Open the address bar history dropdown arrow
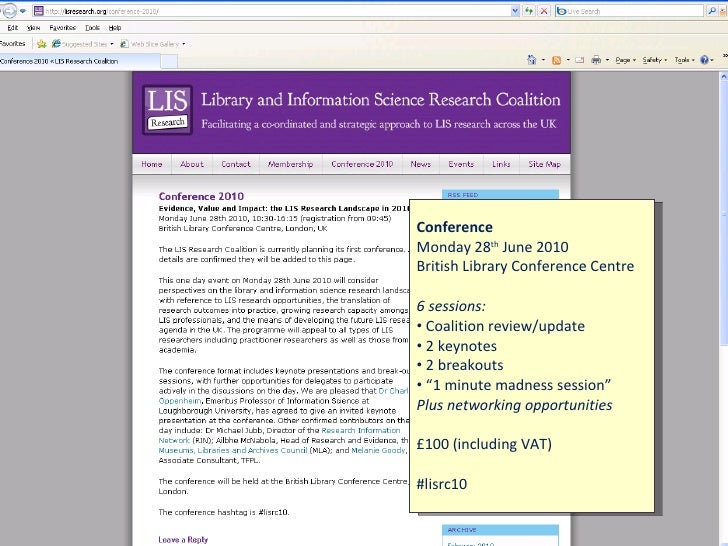The width and height of the screenshot is (728, 546). click(x=514, y=11)
